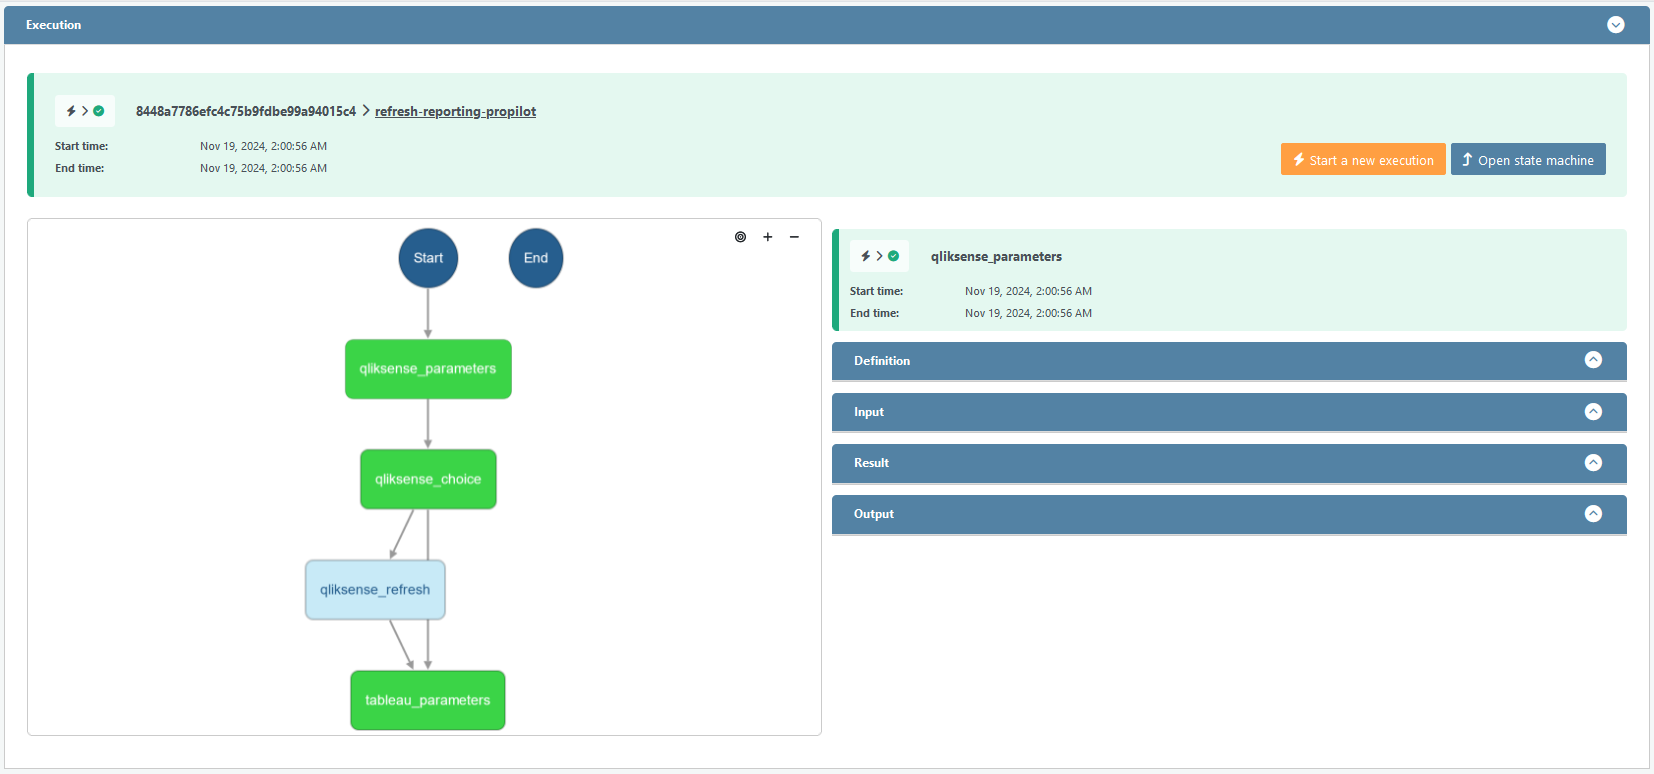This screenshot has height=774, width=1654.
Task: Click Open state machine button
Action: tap(1527, 160)
